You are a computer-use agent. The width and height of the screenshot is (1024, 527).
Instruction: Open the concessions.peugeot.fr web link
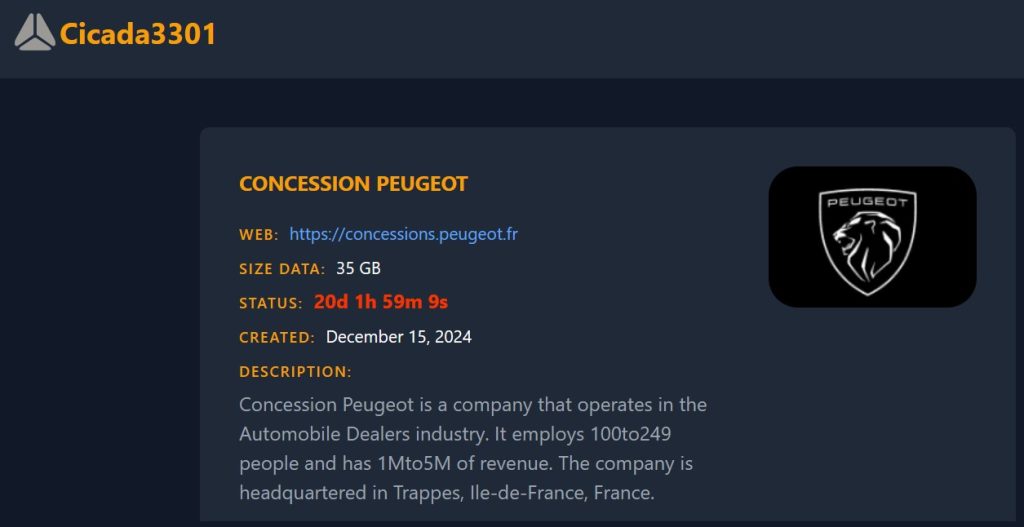click(x=404, y=234)
